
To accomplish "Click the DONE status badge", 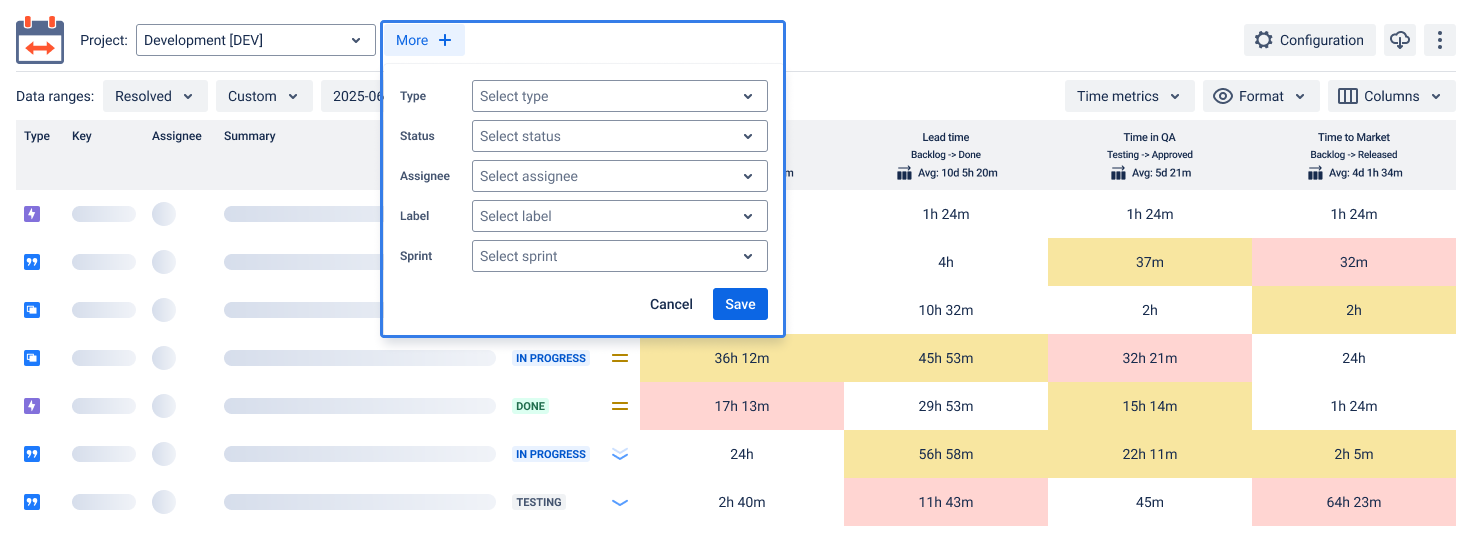I will click(531, 406).
